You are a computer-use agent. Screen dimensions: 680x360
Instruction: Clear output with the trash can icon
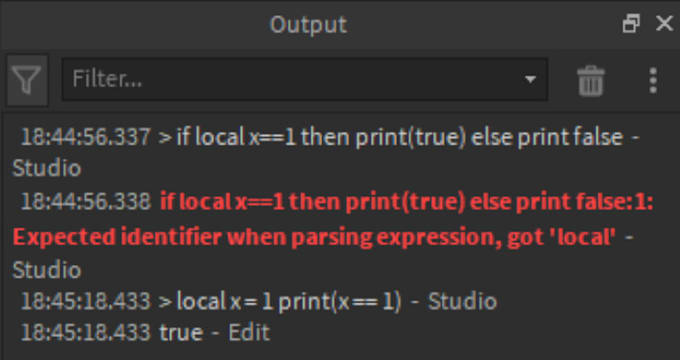[591, 80]
